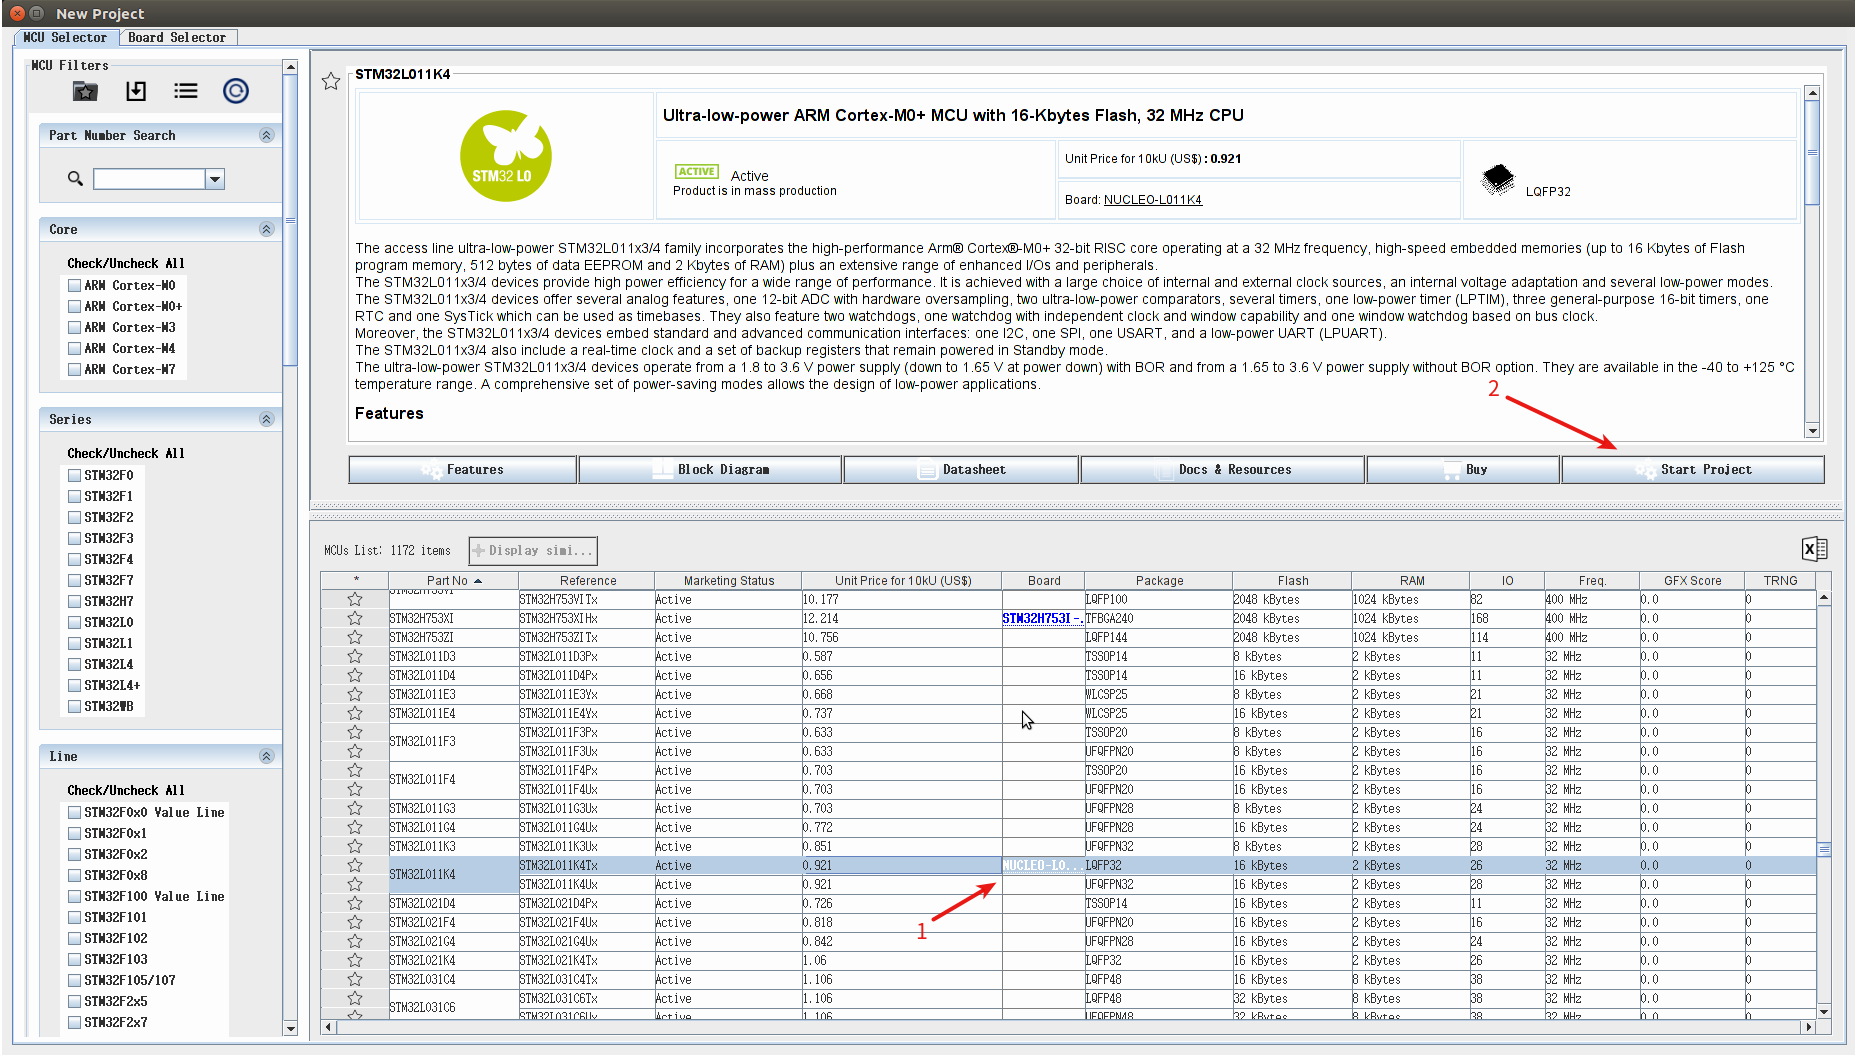Image resolution: width=1855 pixels, height=1056 pixels.
Task: Open the Features tab button
Action: click(x=462, y=469)
